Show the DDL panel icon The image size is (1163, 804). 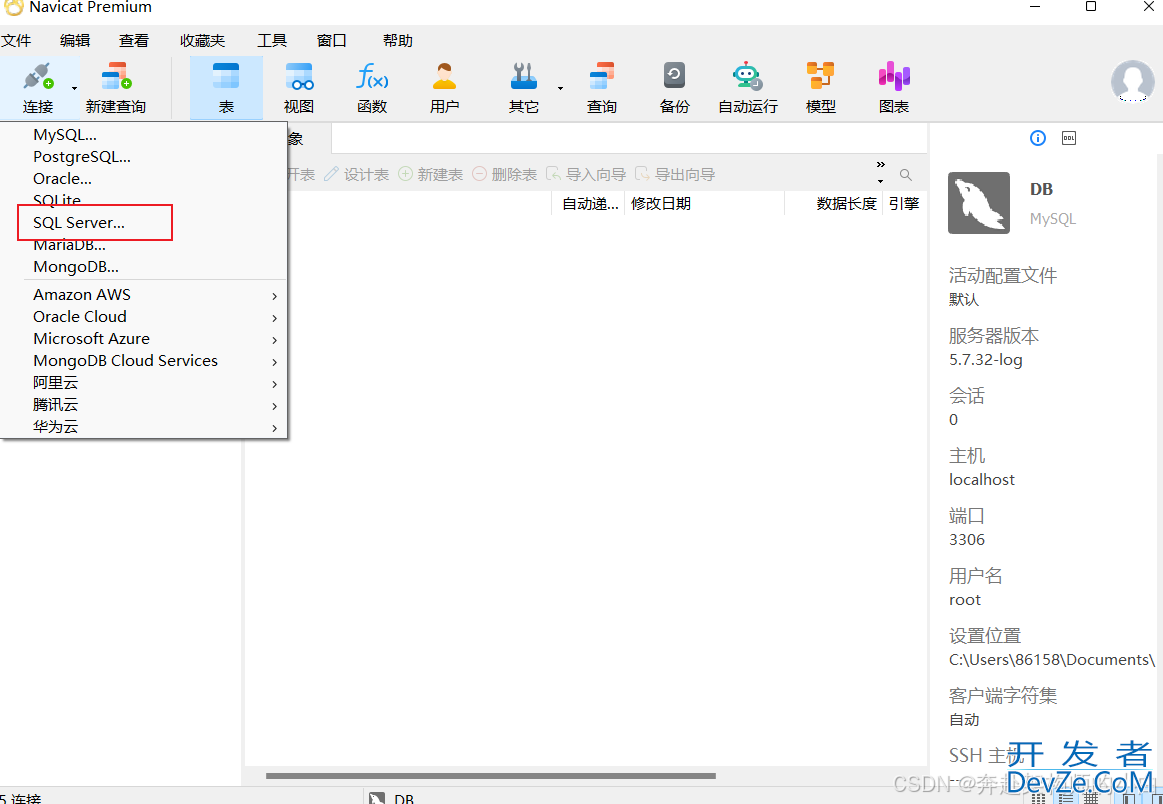tap(1069, 138)
